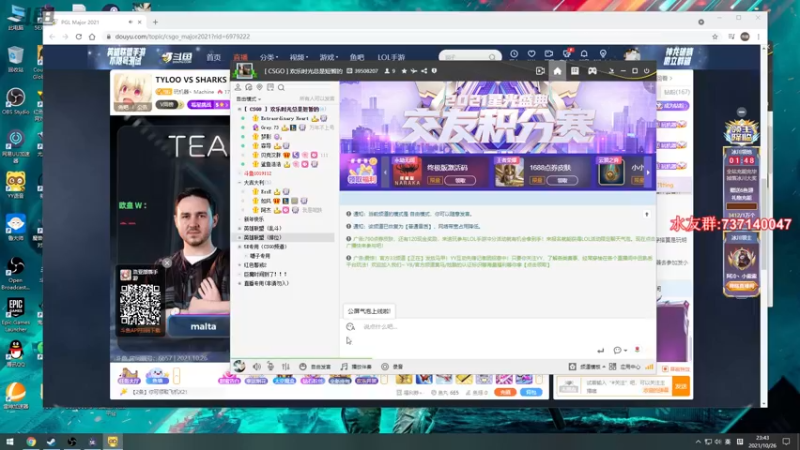Viewport: 800px width, 450px height.
Task: Expand the 英雄联盟(乱斗) channel
Action: pos(239,228)
